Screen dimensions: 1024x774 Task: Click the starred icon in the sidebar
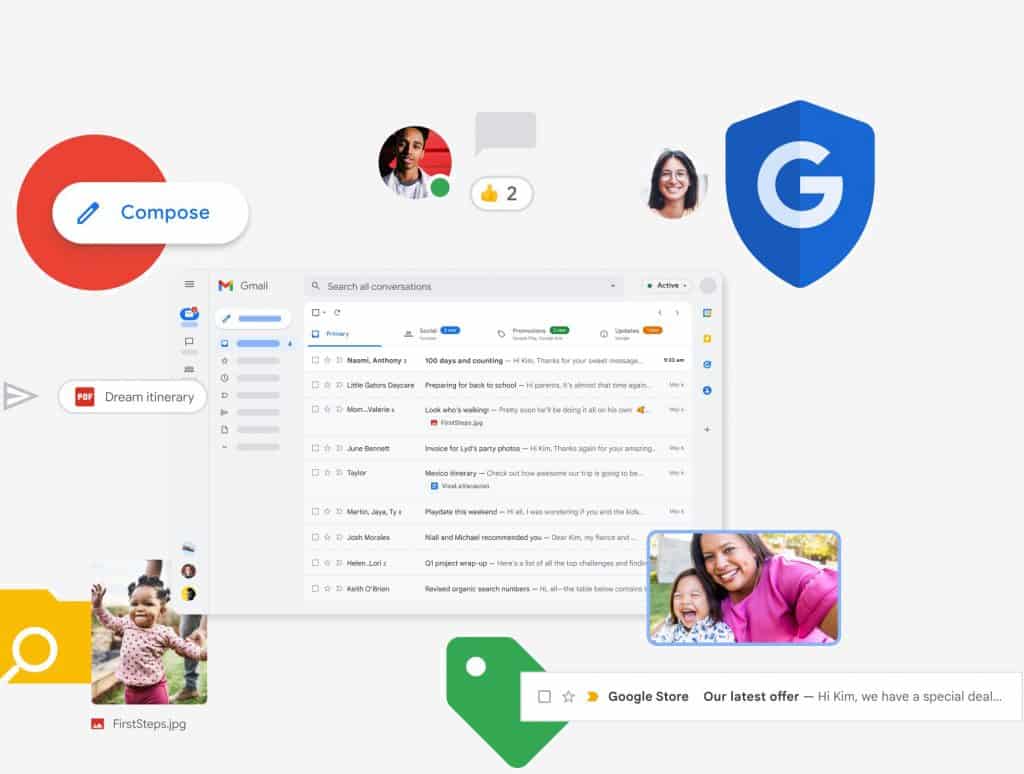(225, 361)
